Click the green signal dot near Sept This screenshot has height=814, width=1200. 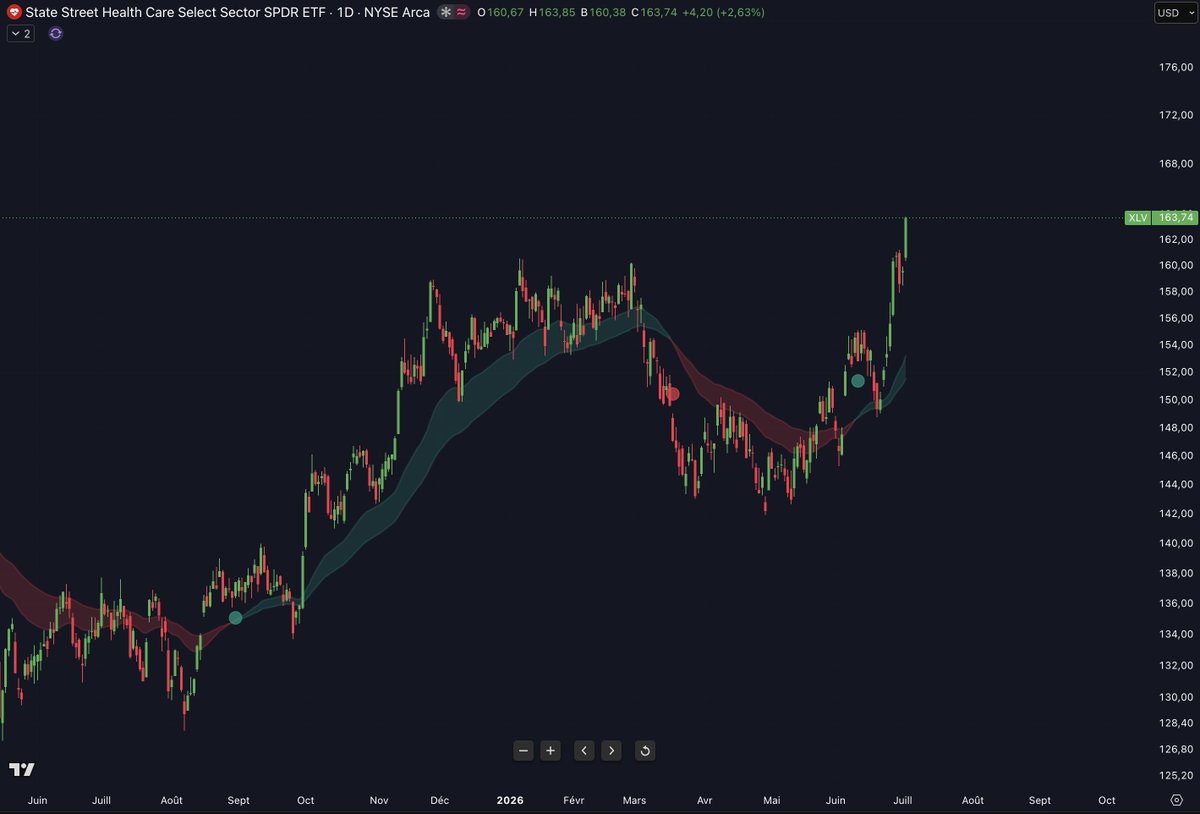235,618
